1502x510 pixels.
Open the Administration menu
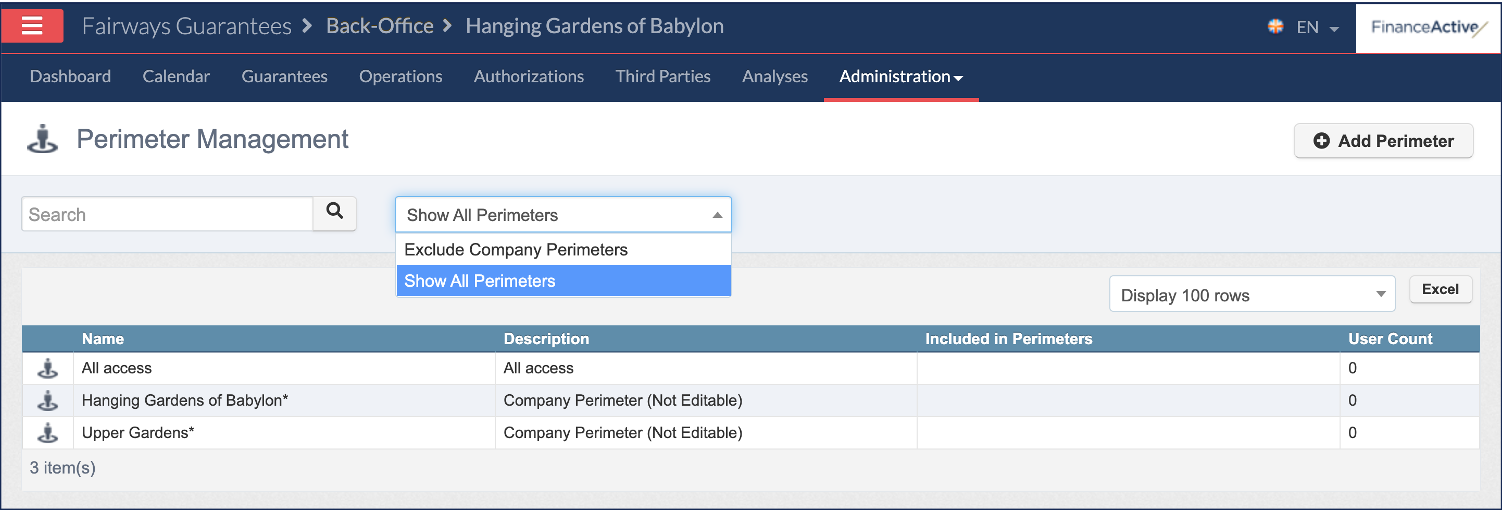pos(901,76)
